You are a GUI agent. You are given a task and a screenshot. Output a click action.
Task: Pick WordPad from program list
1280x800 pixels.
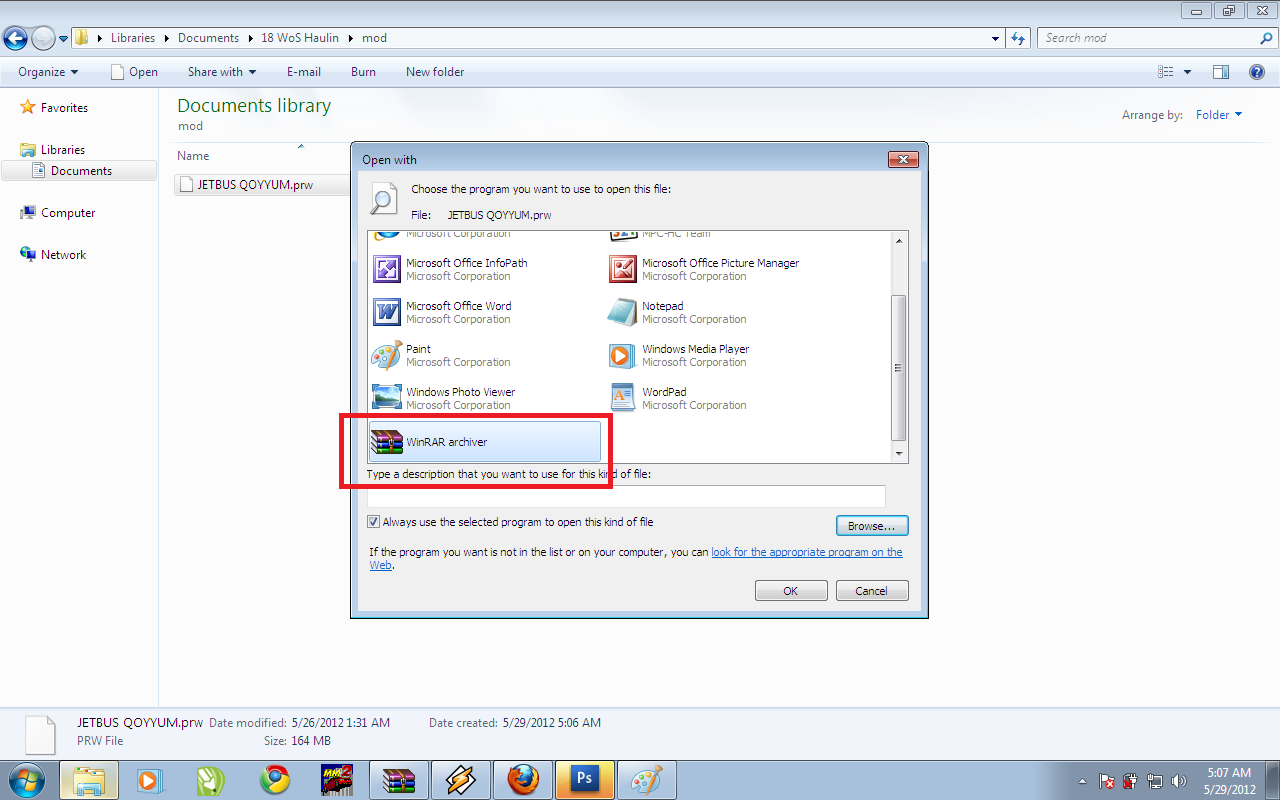[722, 398]
